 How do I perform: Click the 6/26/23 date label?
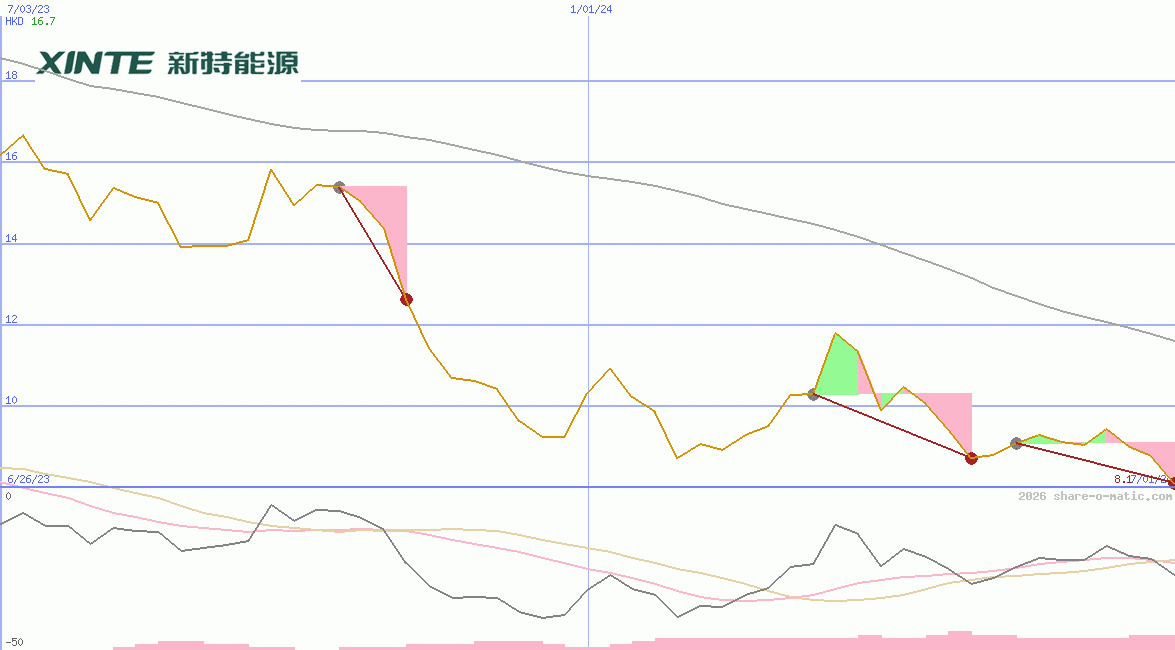28,479
